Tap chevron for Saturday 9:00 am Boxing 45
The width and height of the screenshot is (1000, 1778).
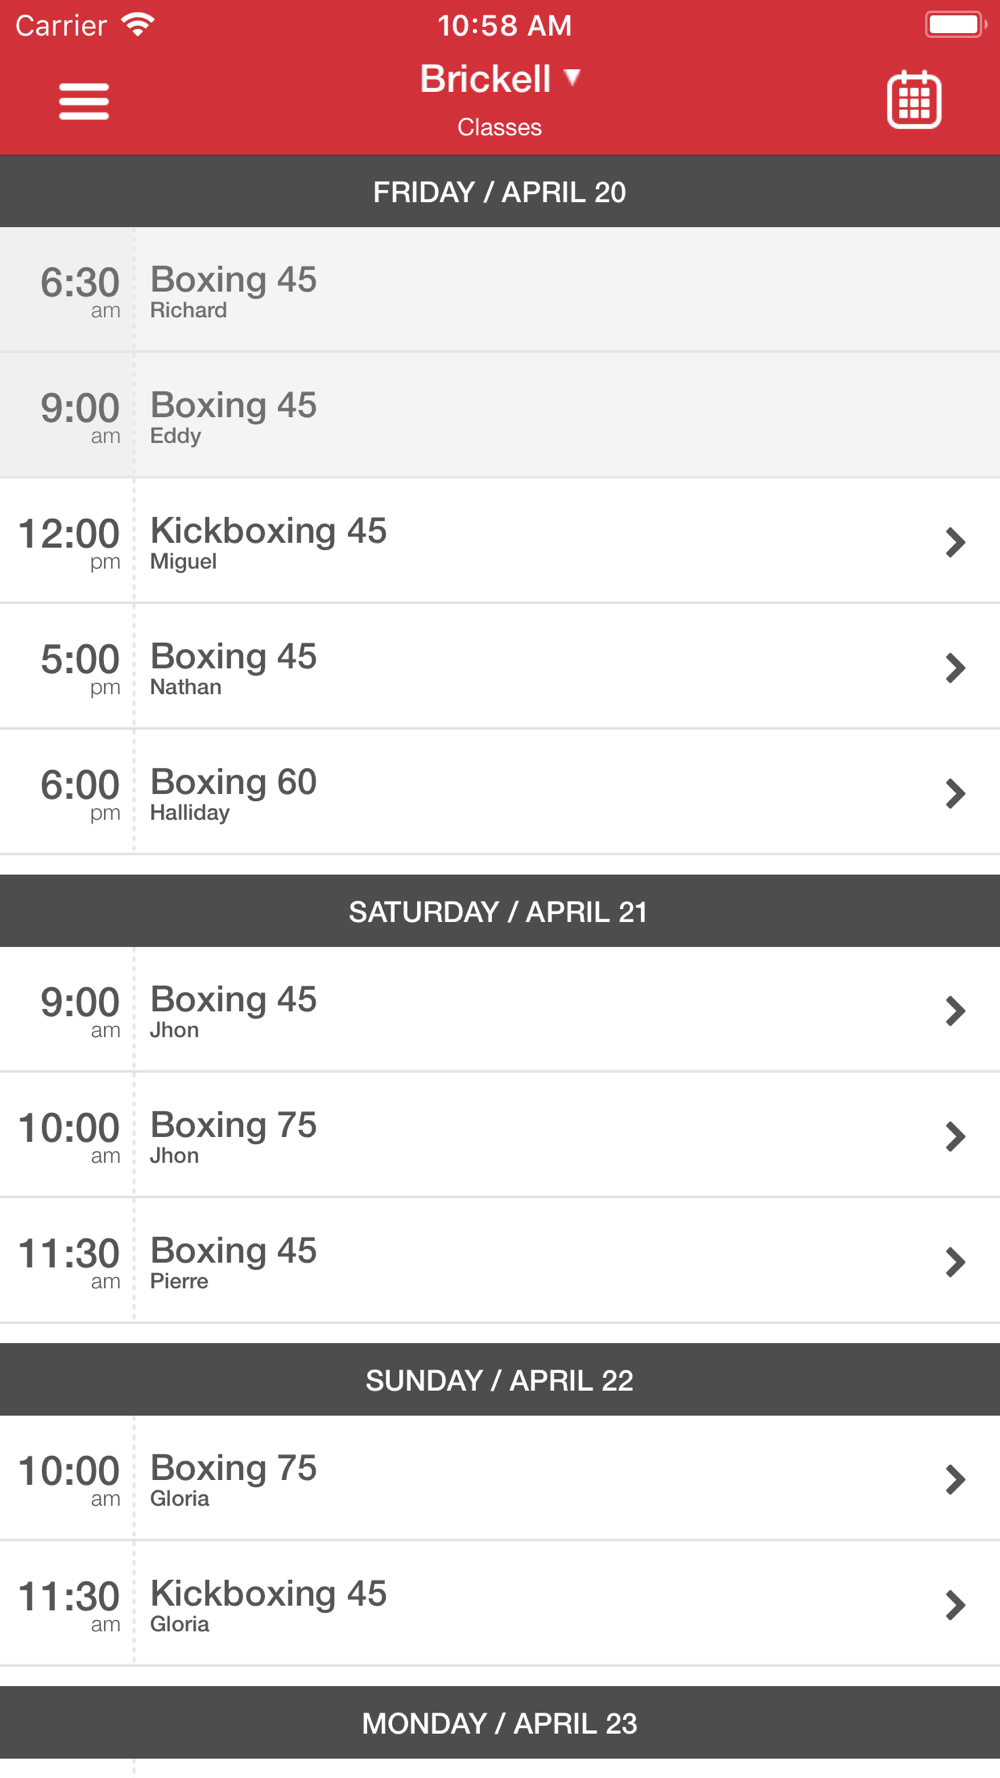955,1011
